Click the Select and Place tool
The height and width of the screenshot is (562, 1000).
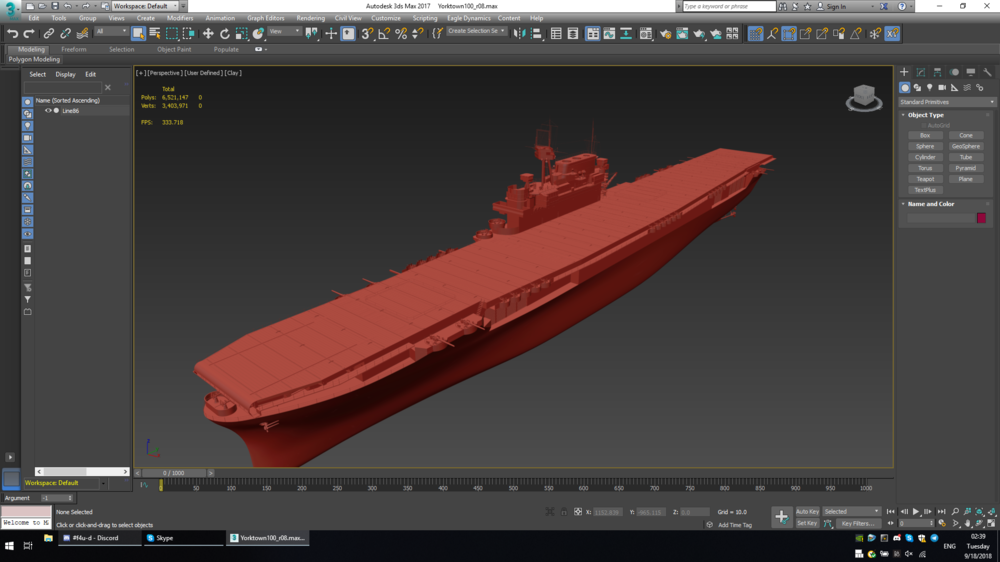[x=258, y=34]
